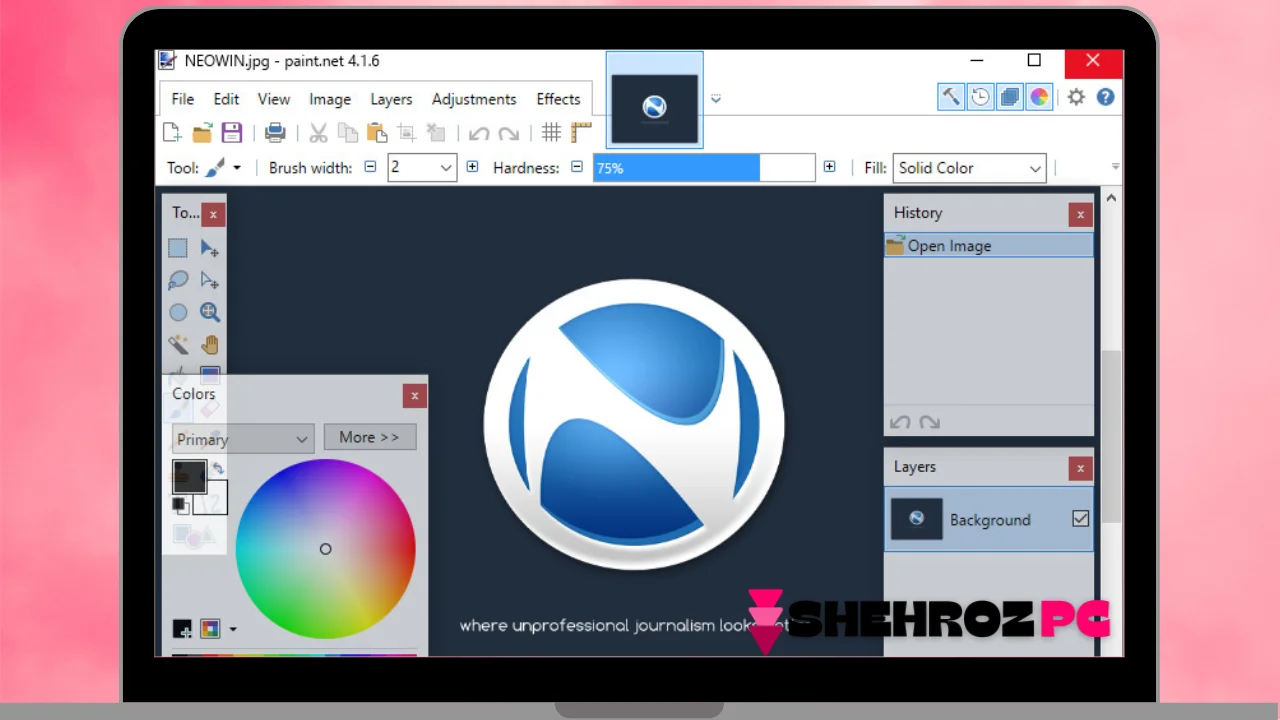Decrease brush width with minus

370,167
